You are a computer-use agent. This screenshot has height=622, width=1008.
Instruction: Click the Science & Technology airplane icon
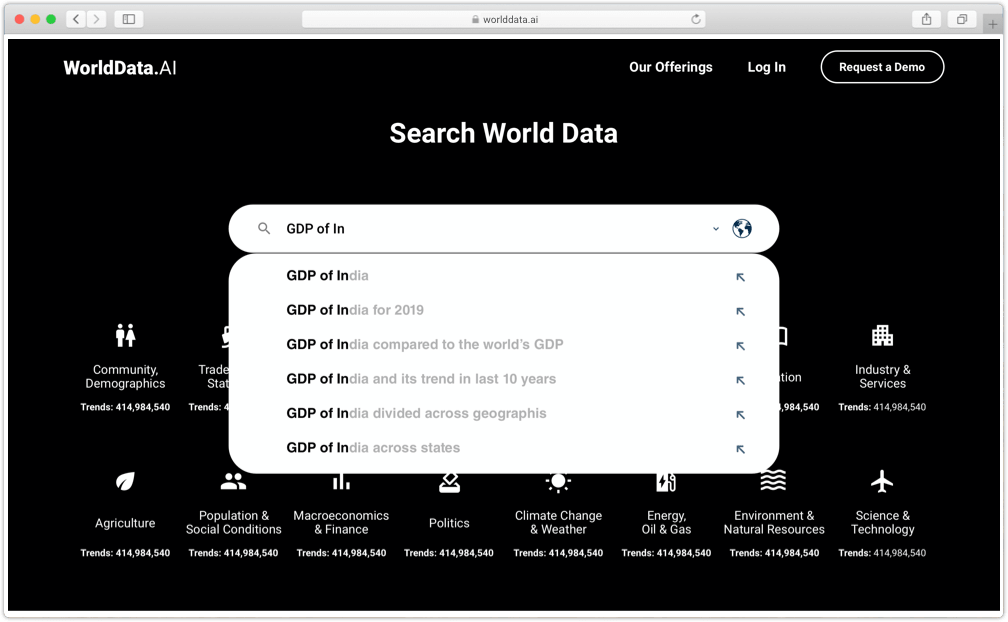tap(882, 483)
